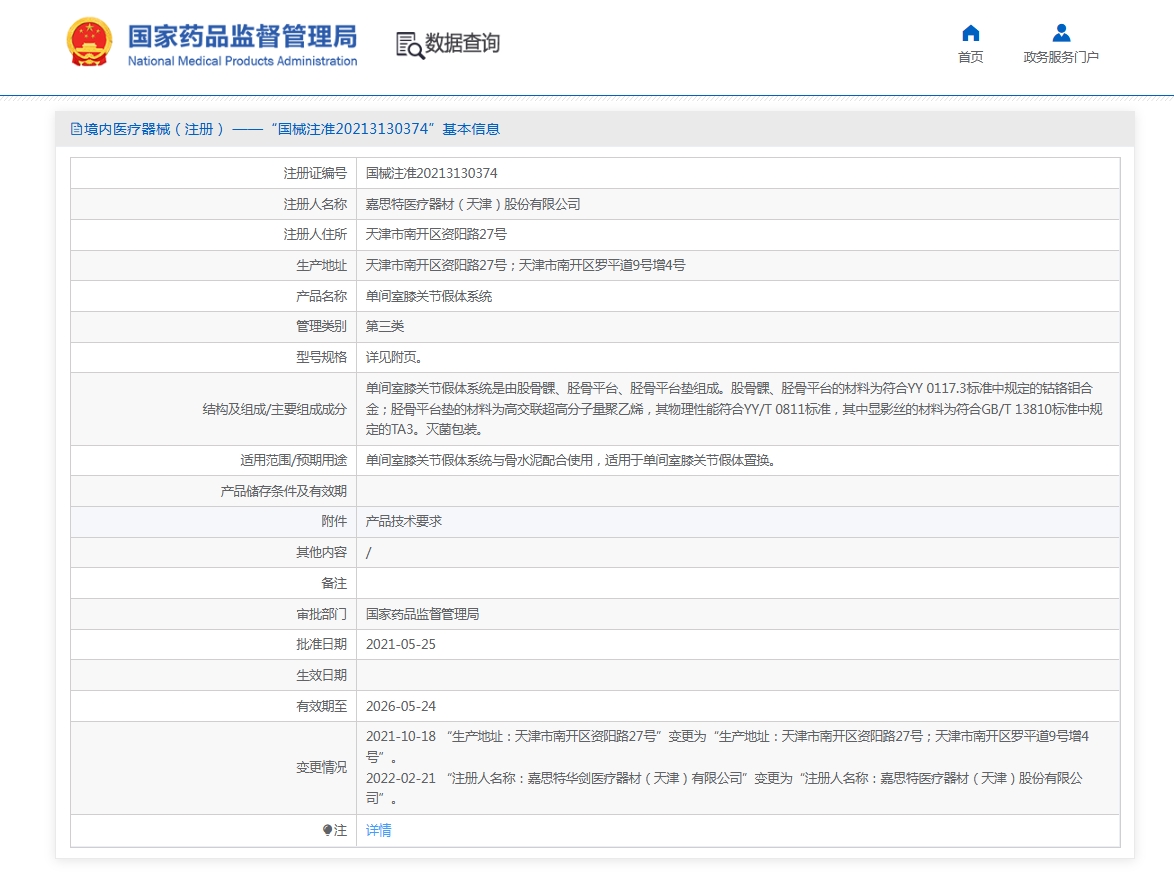Click the 数据查询 heading text
The image size is (1174, 879).
click(462, 43)
